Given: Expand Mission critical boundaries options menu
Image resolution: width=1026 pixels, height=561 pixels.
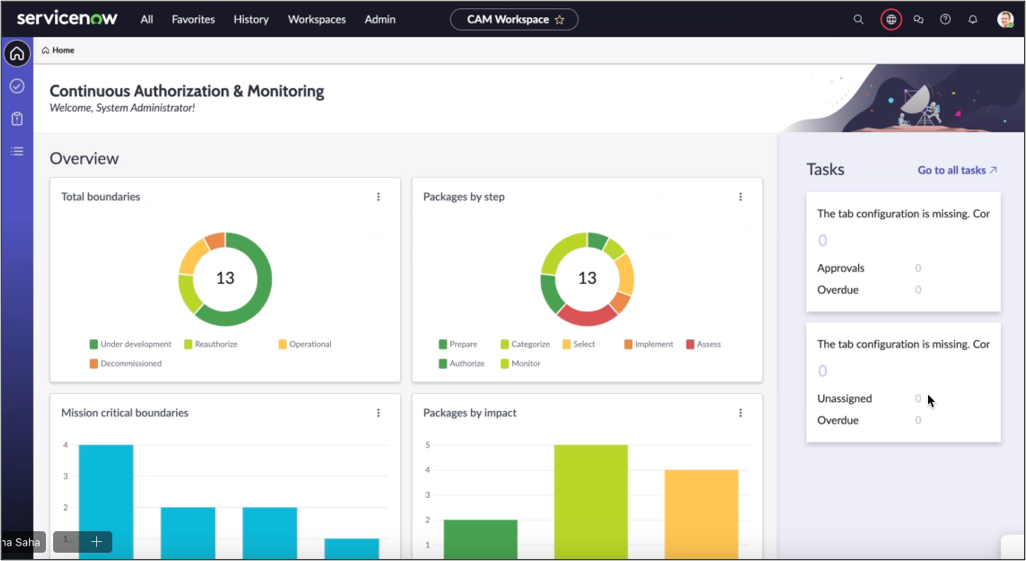Looking at the screenshot, I should pos(378,413).
